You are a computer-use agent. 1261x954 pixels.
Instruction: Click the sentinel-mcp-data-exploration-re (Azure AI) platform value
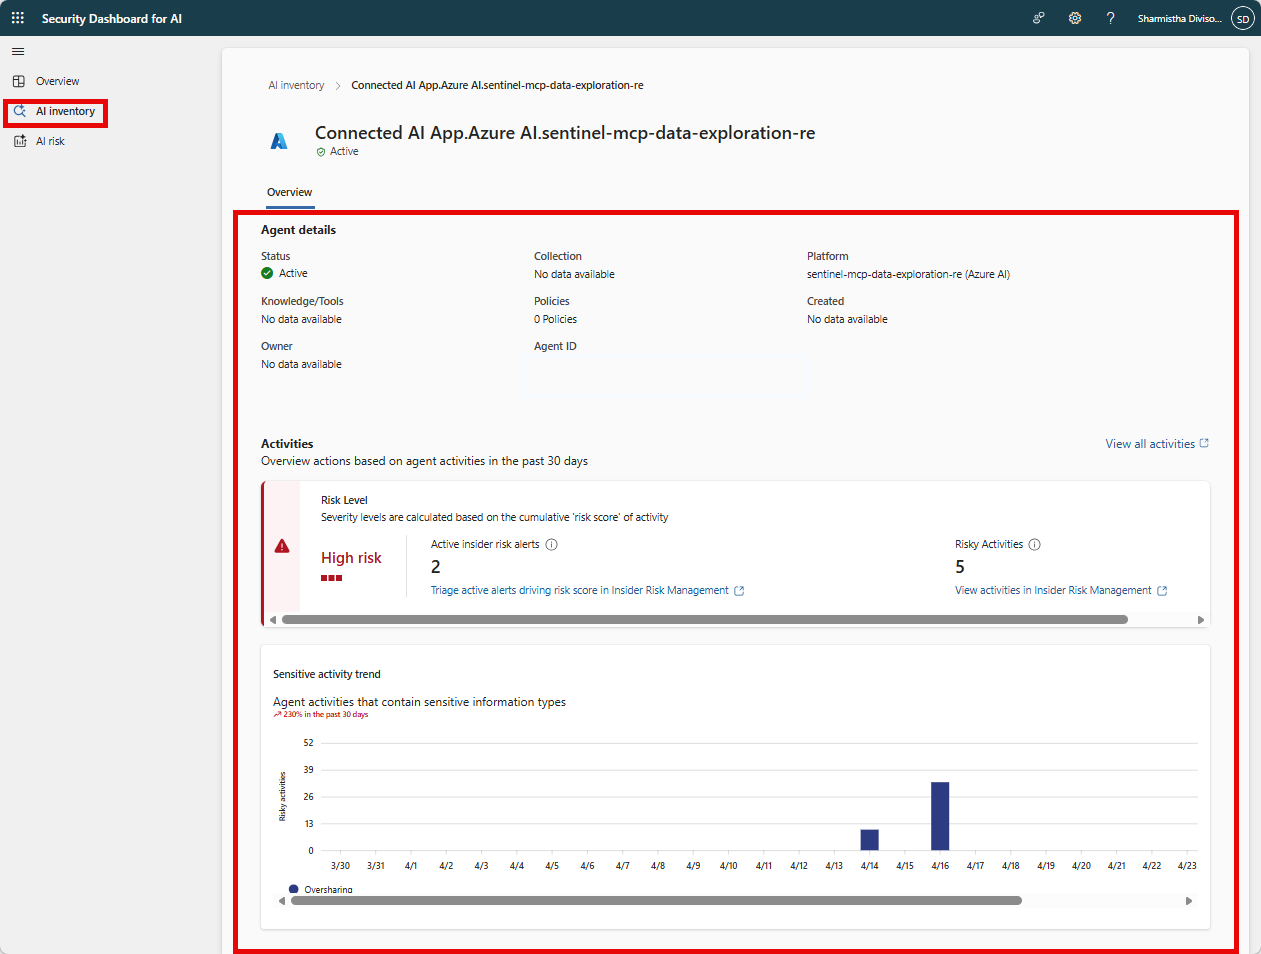(908, 275)
